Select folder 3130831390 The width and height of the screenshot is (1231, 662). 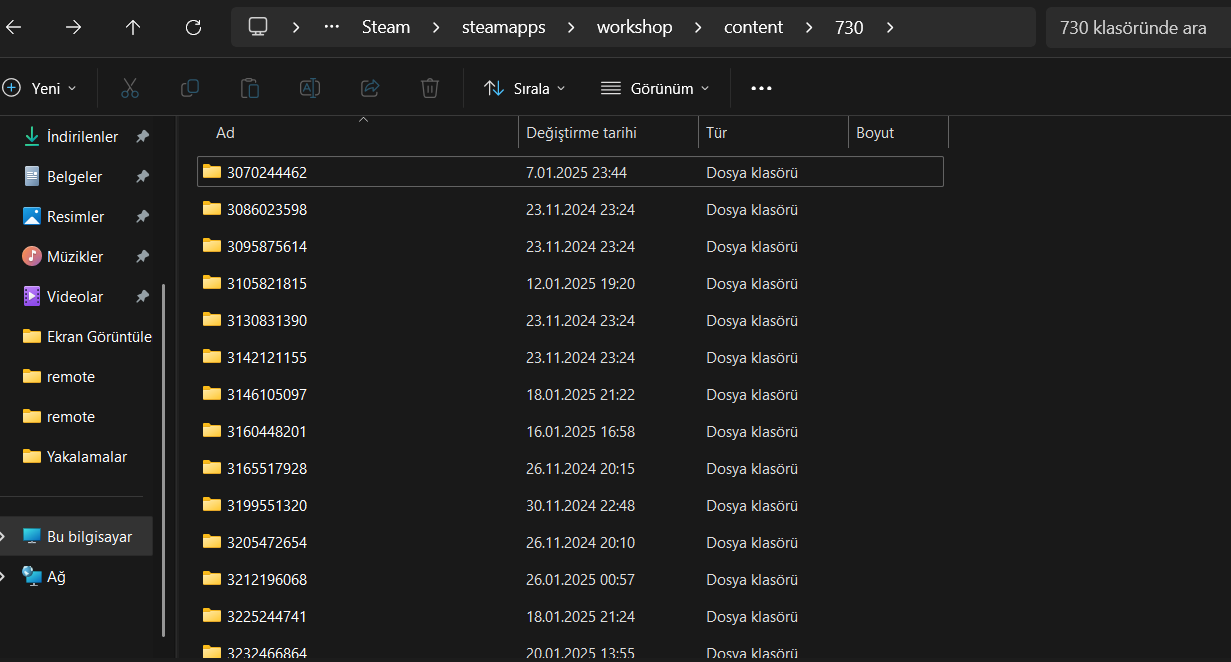(x=570, y=320)
